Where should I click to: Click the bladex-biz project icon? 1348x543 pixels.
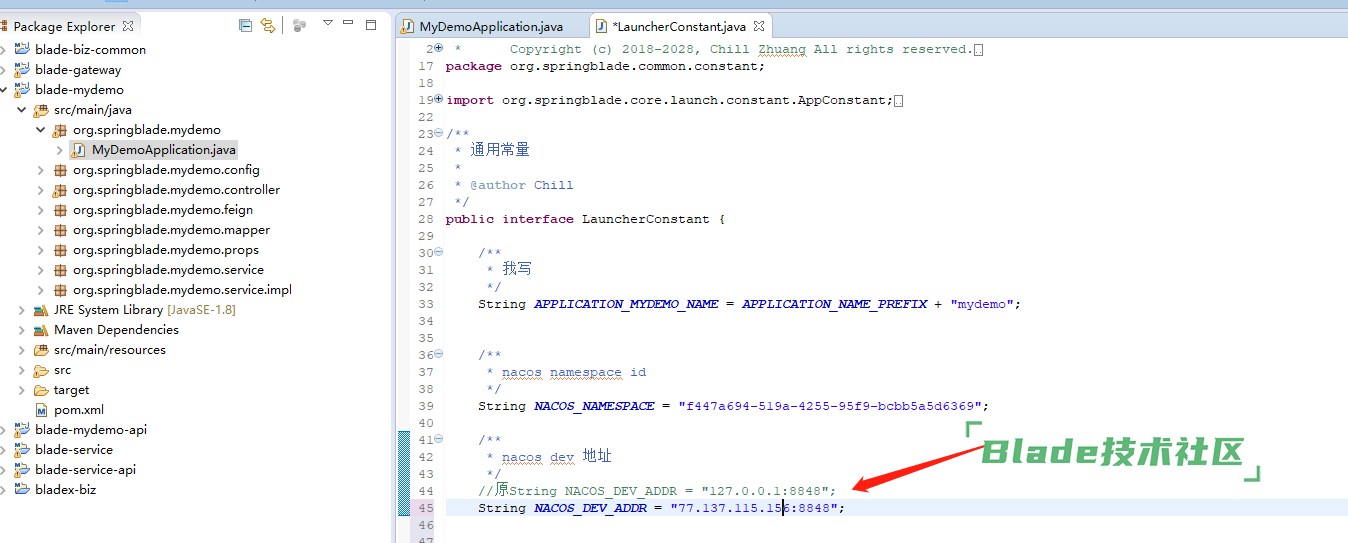[x=22, y=489]
